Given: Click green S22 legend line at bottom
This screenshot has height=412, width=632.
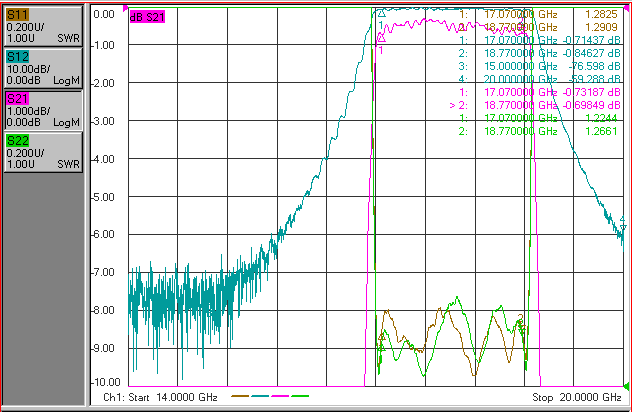Looking at the screenshot, I should click(300, 396).
